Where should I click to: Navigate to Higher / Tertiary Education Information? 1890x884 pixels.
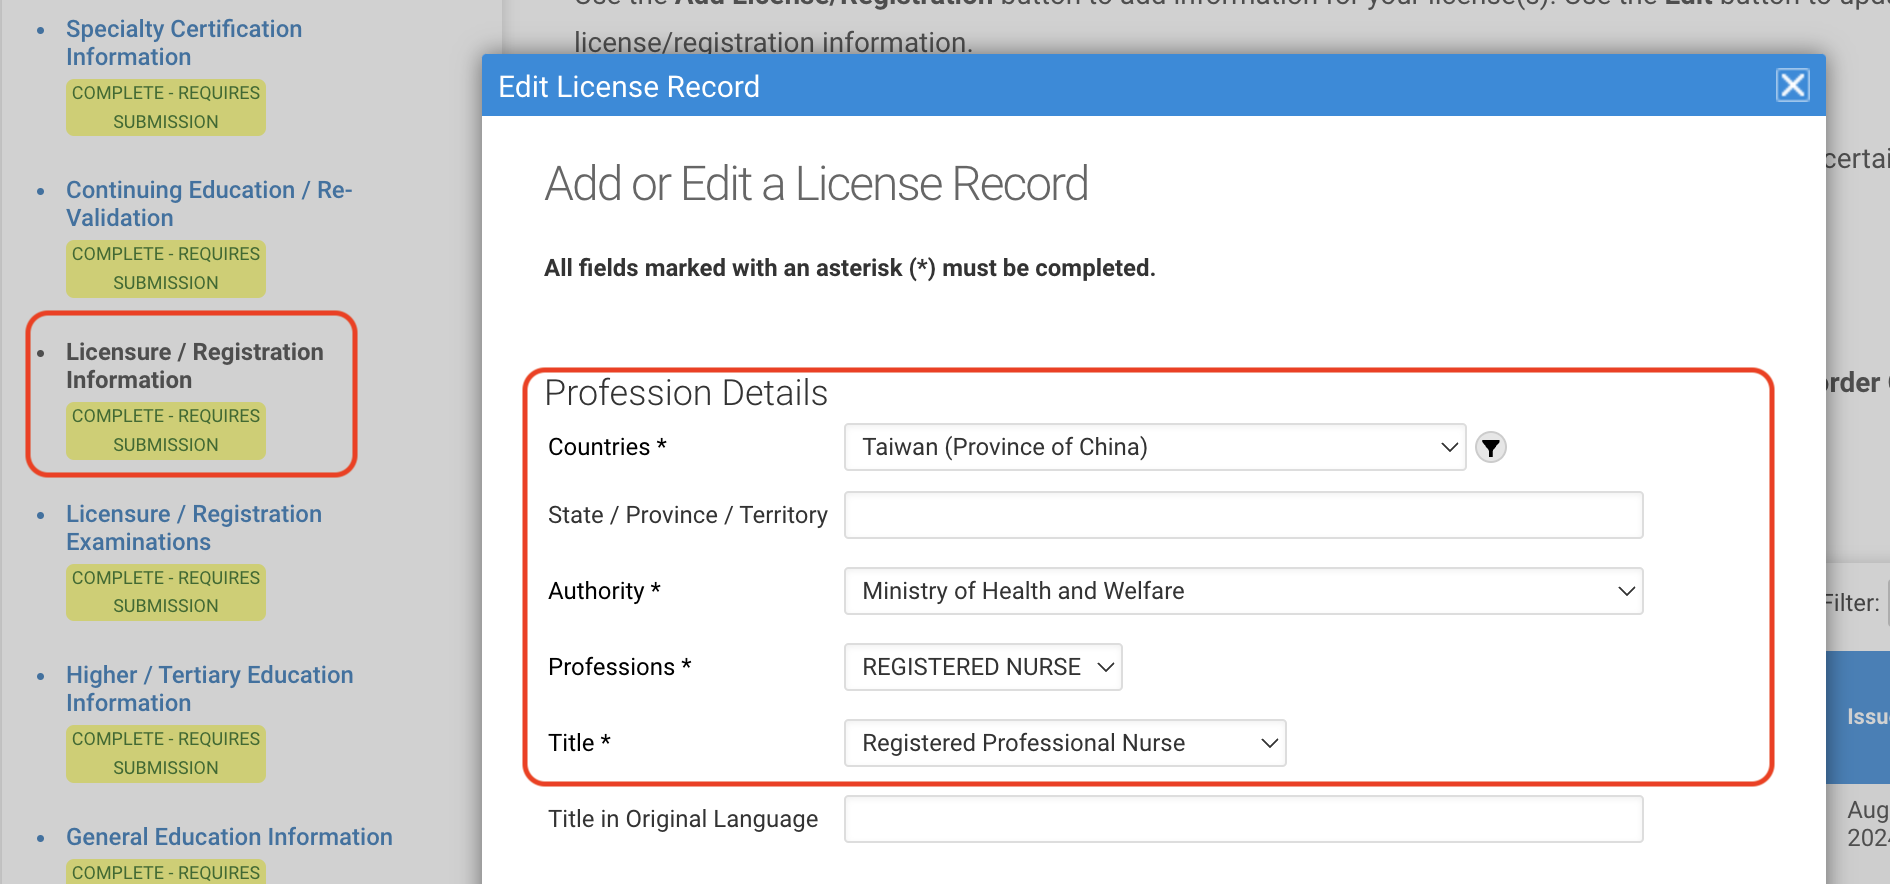pos(209,689)
